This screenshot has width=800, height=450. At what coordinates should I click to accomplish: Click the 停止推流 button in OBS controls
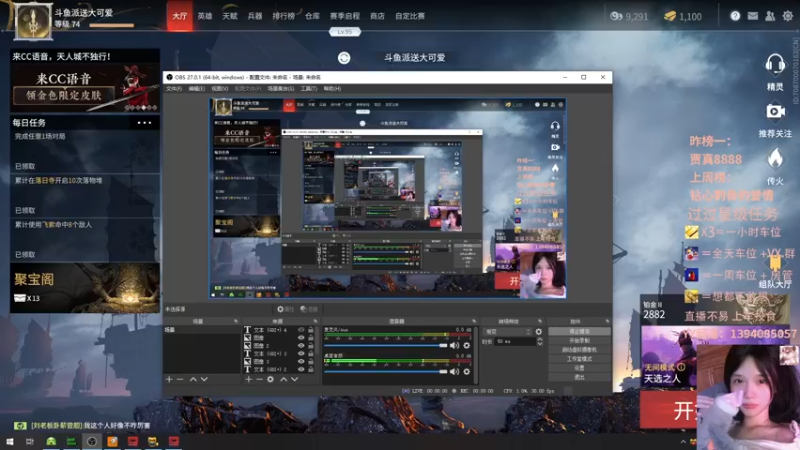coord(579,332)
